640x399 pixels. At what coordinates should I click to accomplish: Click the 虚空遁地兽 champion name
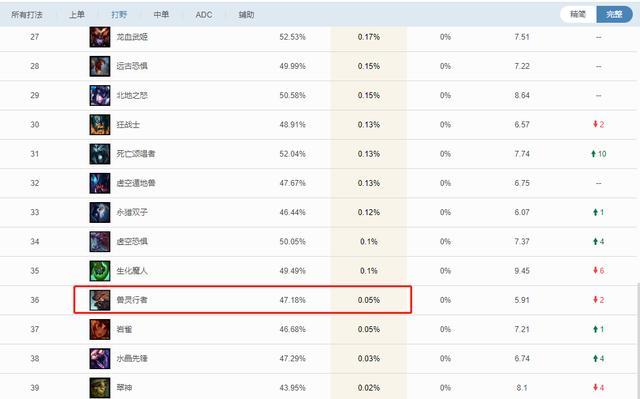tap(136, 183)
